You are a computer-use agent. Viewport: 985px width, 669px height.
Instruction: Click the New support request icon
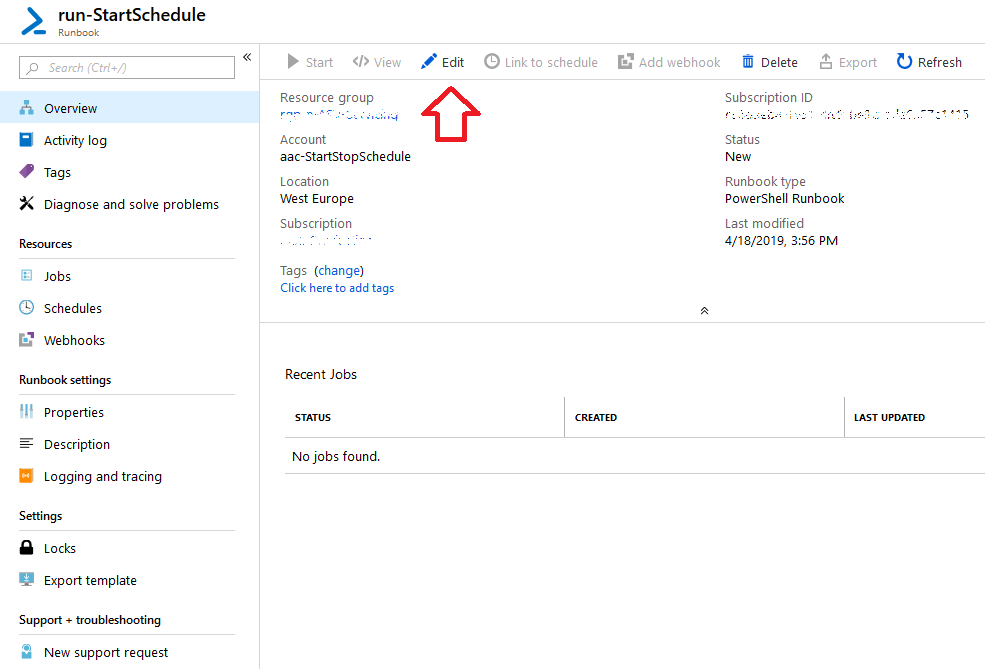click(26, 652)
